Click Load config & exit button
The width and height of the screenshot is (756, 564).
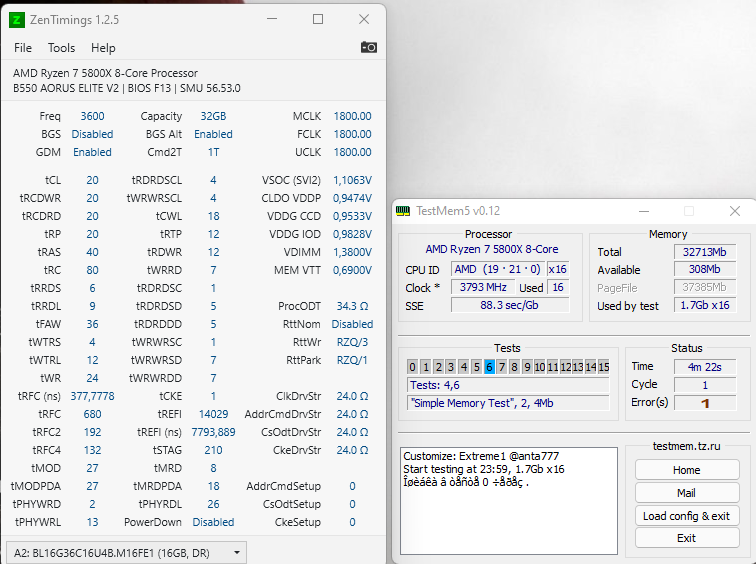point(687,516)
